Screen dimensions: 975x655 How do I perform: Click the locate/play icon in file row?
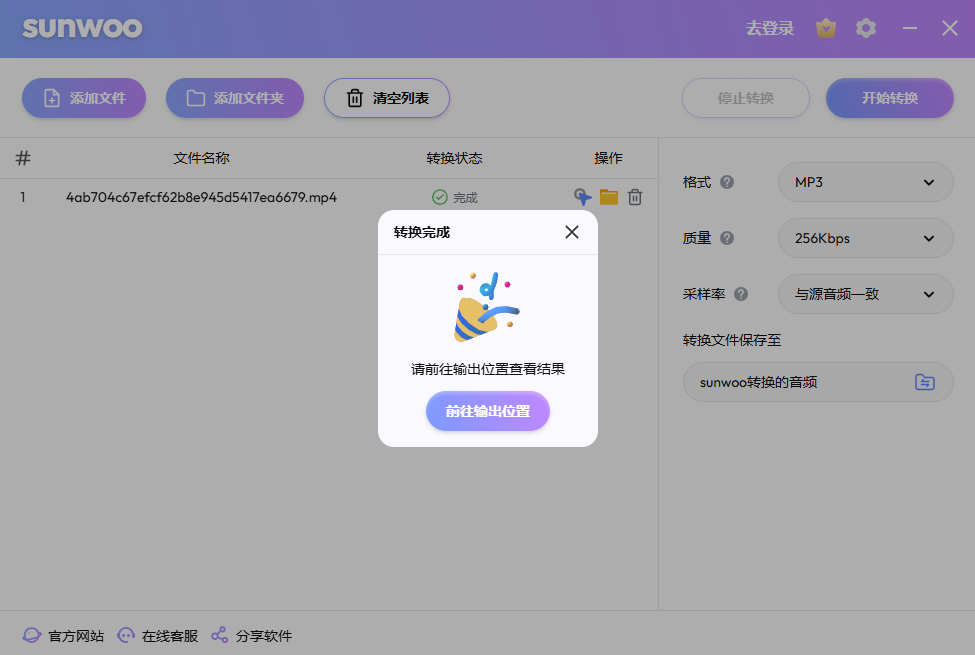(582, 197)
